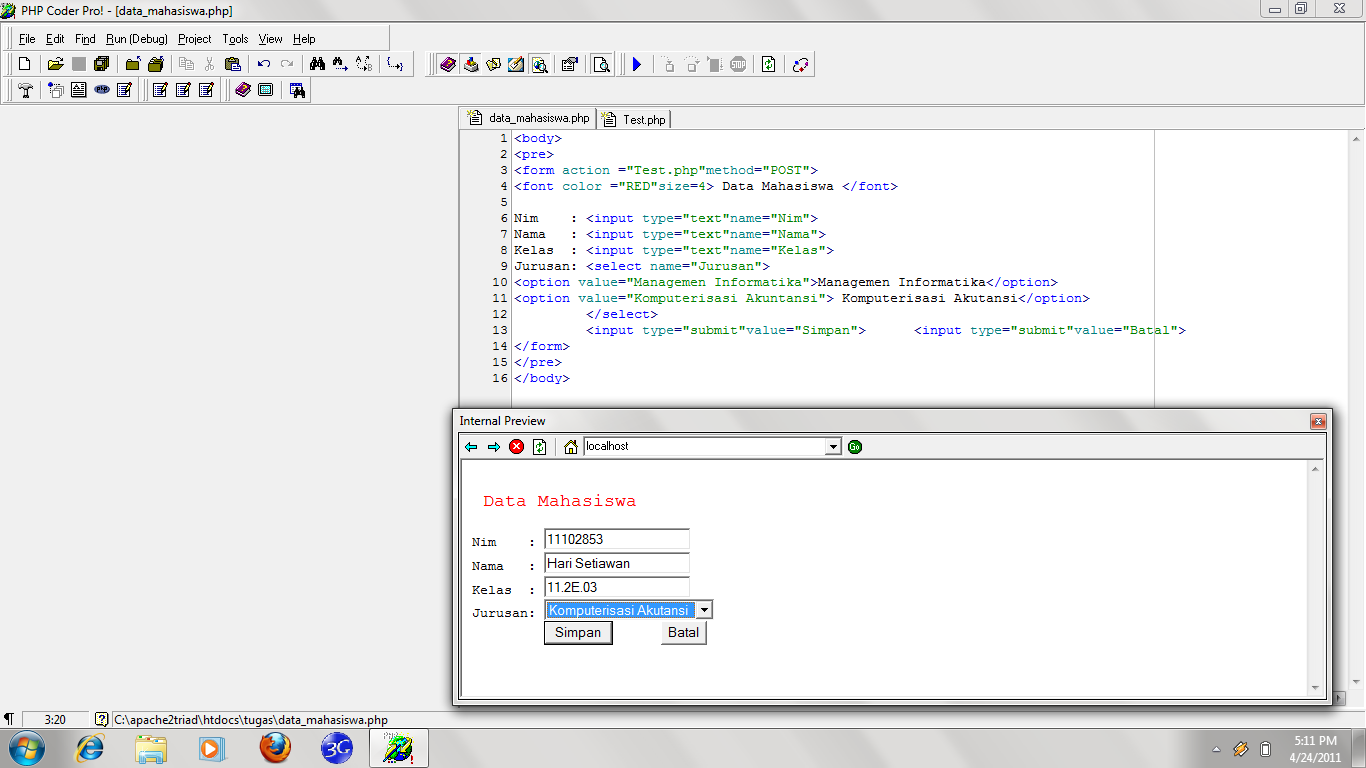Open the Tools menu
The height and width of the screenshot is (768, 1366).
[235, 39]
